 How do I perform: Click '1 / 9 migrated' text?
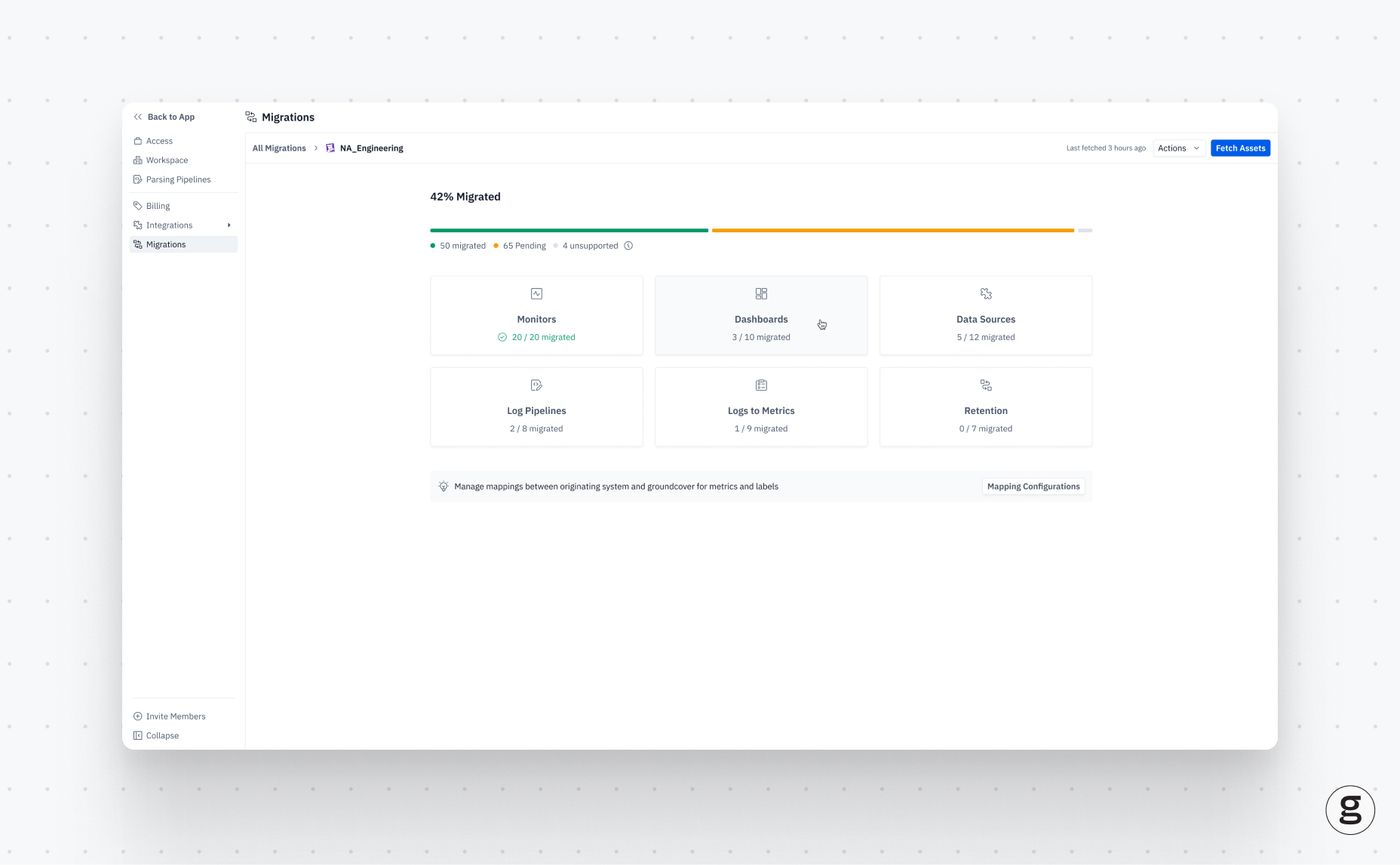tap(761, 429)
